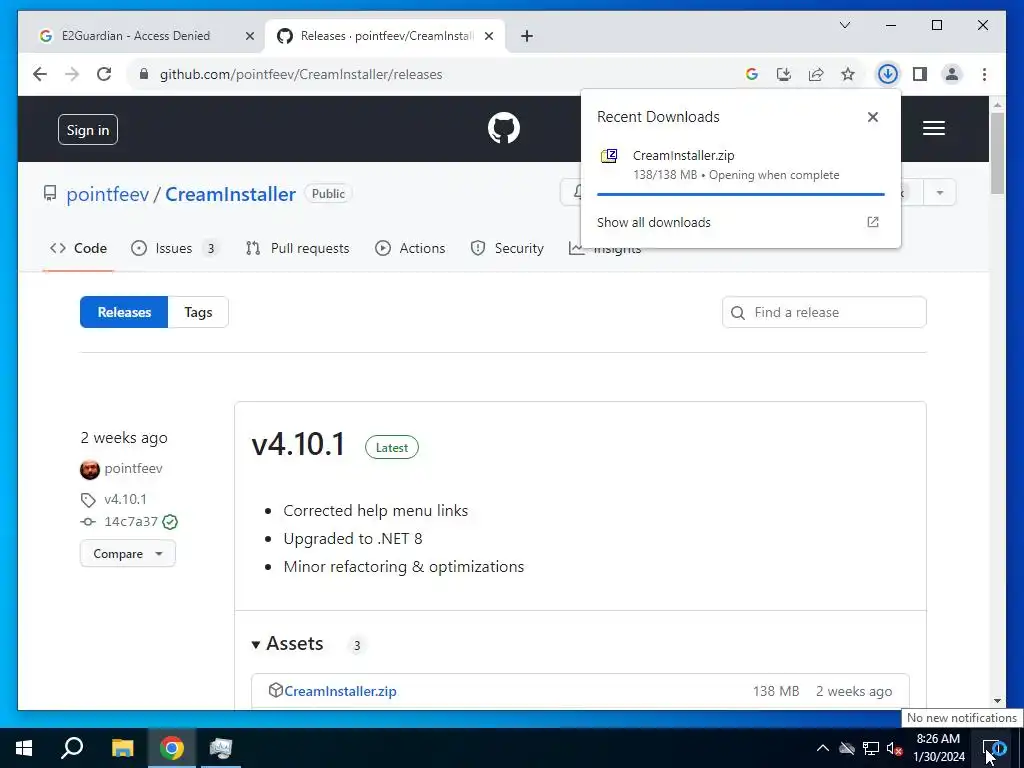Download CreamInstaller.zip asset link
This screenshot has height=768, width=1024.
click(x=340, y=691)
